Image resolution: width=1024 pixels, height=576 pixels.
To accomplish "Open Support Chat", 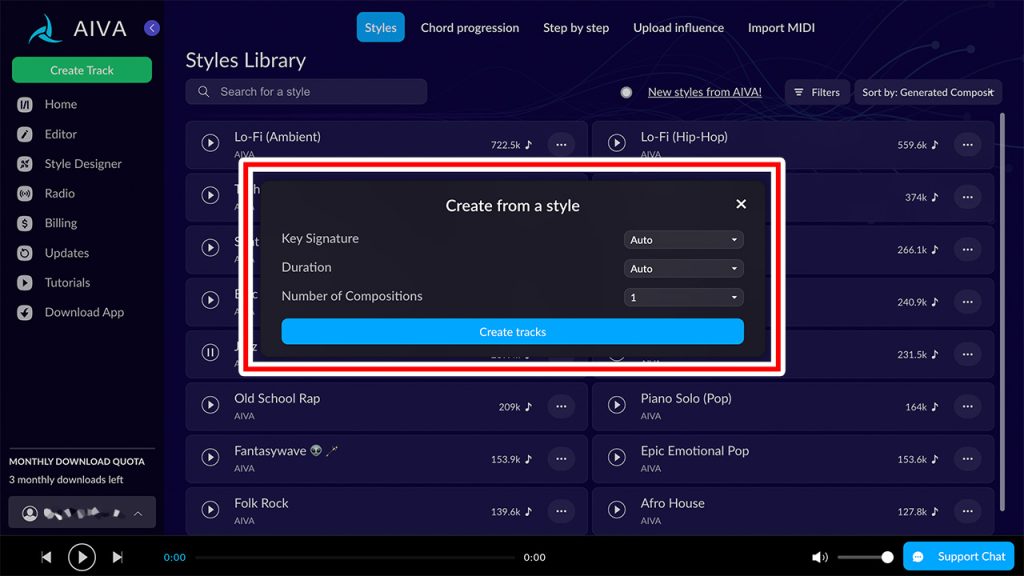I will coord(959,556).
